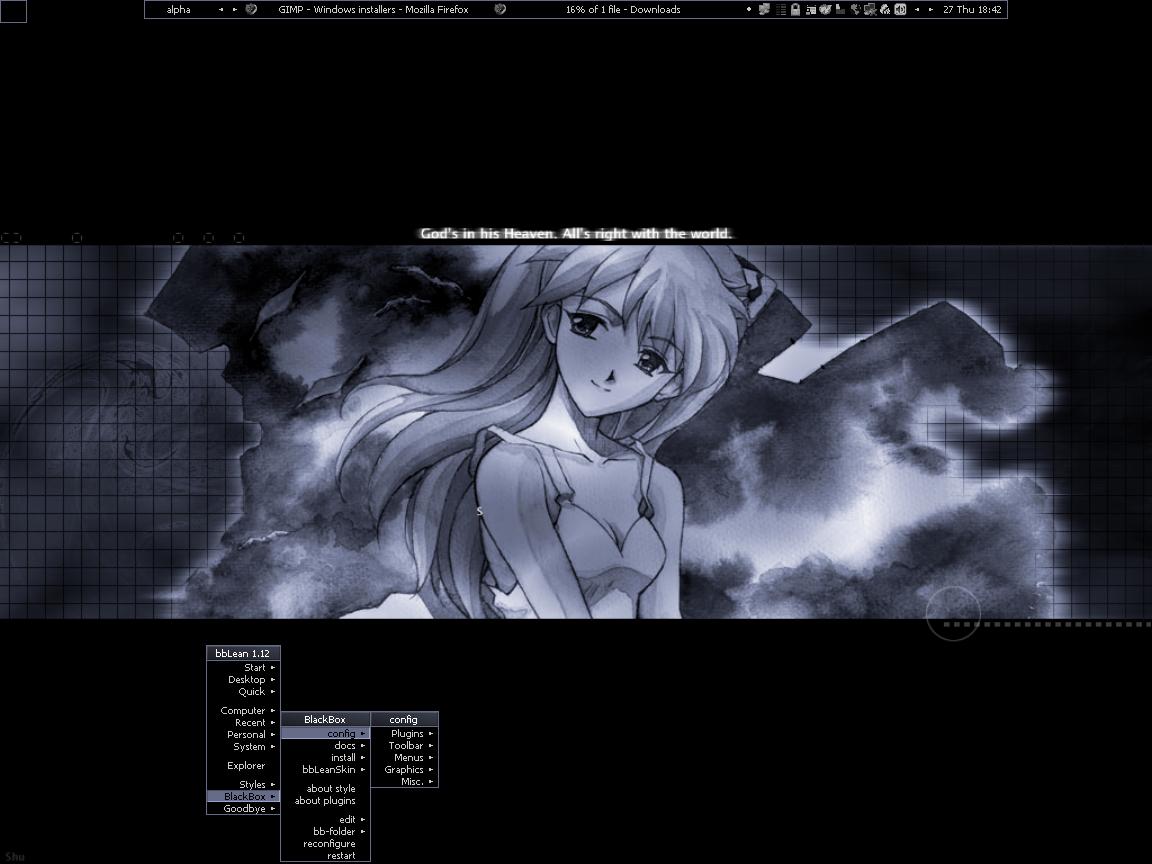Viewport: 1152px width, 864px height.
Task: Open the Graphics config submenu
Action: click(x=405, y=770)
